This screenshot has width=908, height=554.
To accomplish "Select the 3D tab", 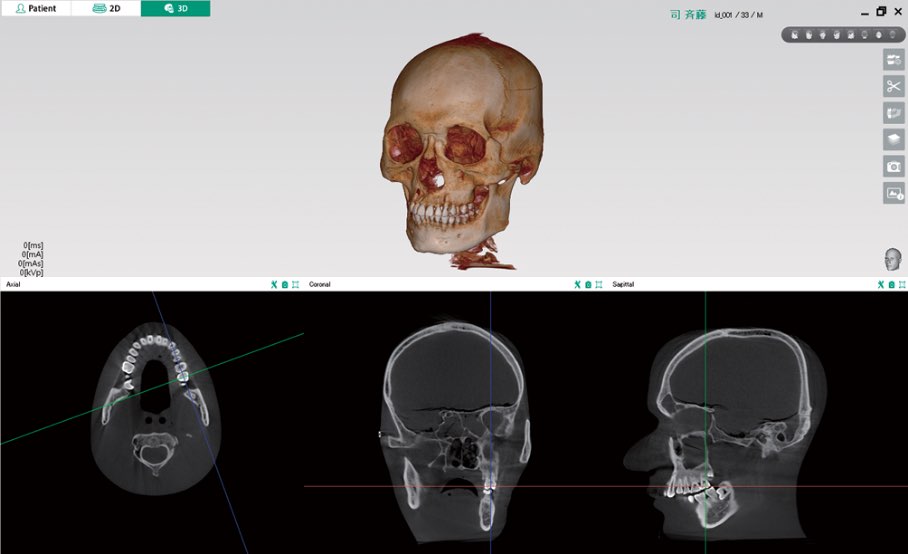I will [x=175, y=8].
